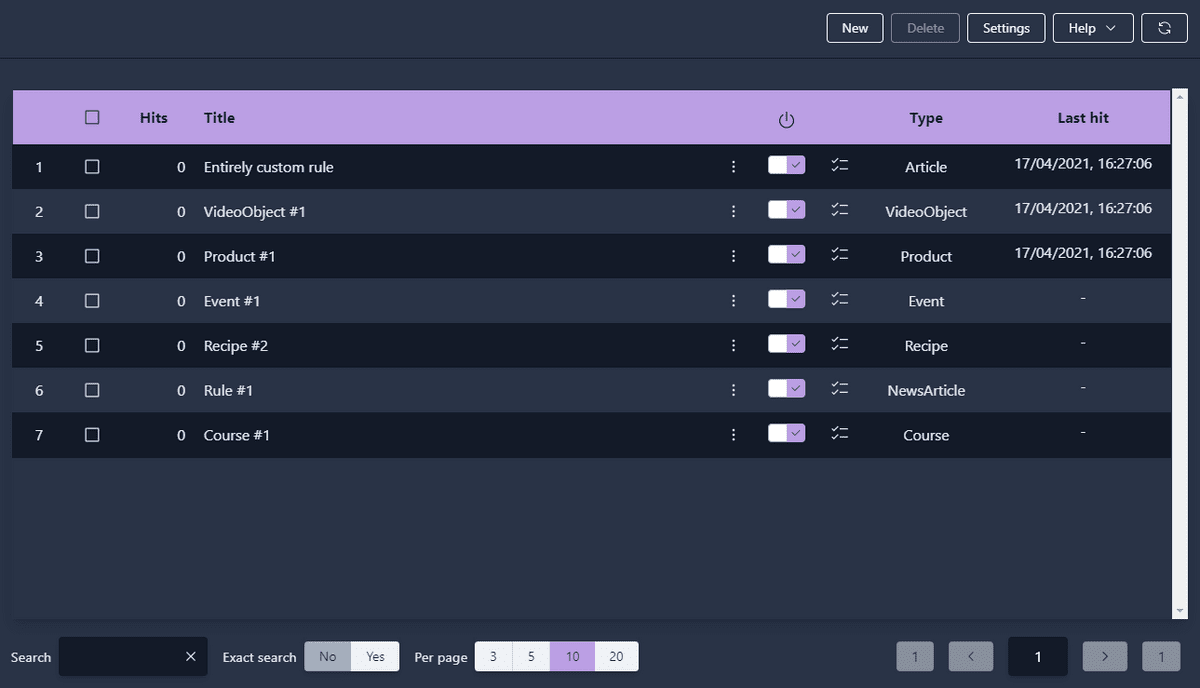The image size is (1200, 688).
Task: Click the greyed-out Delete button
Action: (925, 28)
